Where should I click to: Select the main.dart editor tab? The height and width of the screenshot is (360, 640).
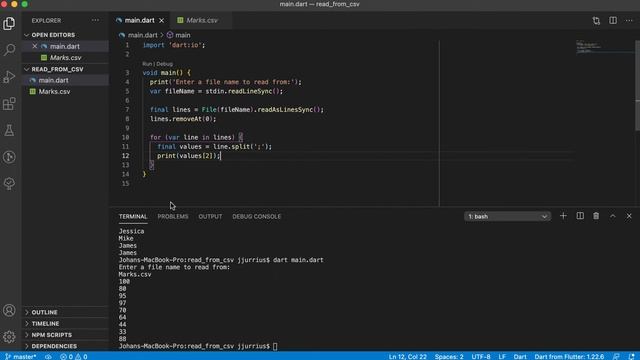[139, 20]
